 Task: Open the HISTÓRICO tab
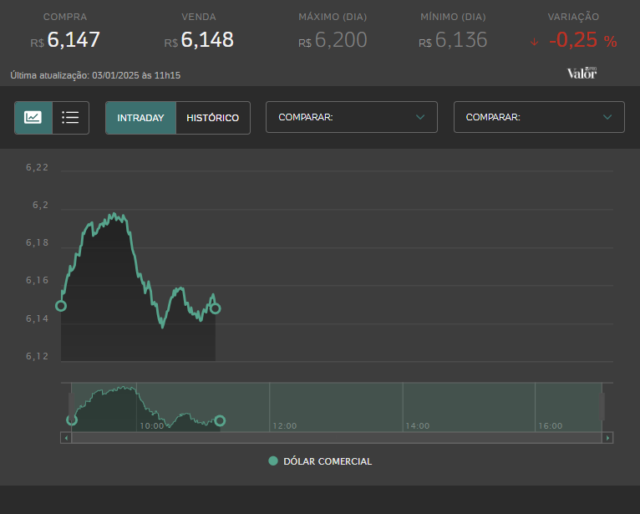(213, 118)
